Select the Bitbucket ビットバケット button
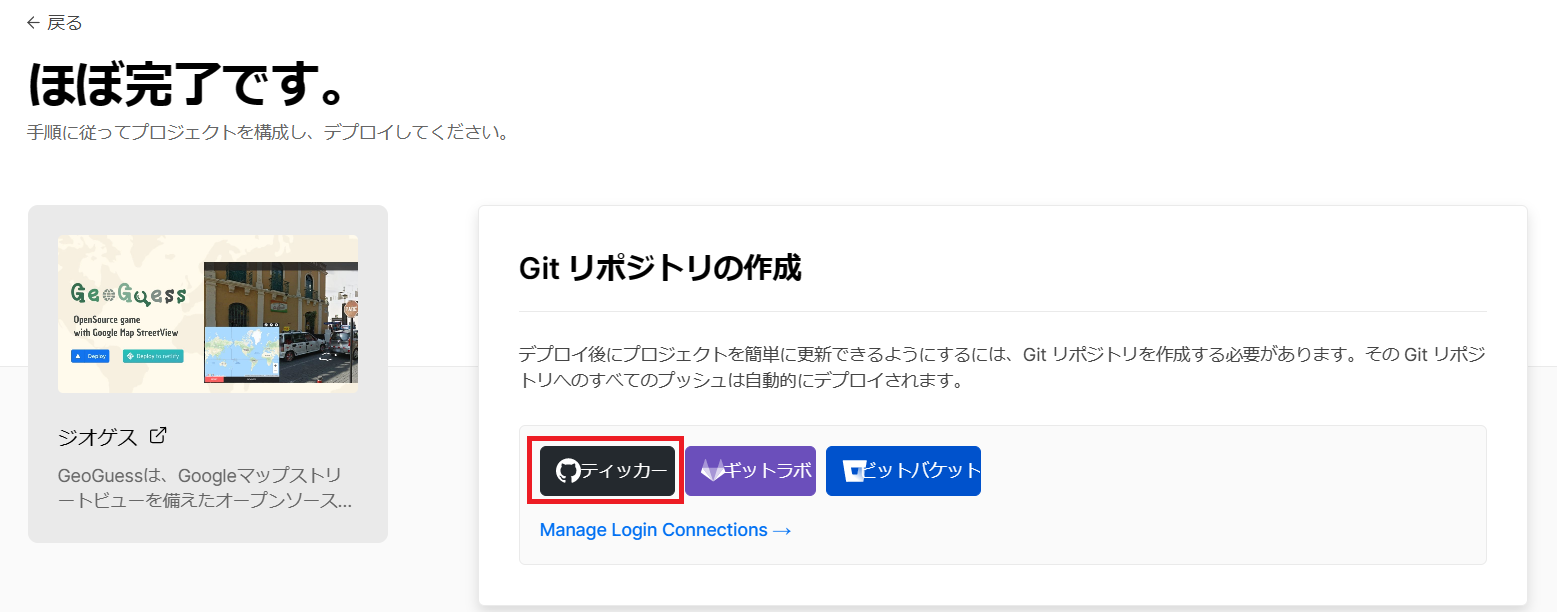 pos(903,471)
